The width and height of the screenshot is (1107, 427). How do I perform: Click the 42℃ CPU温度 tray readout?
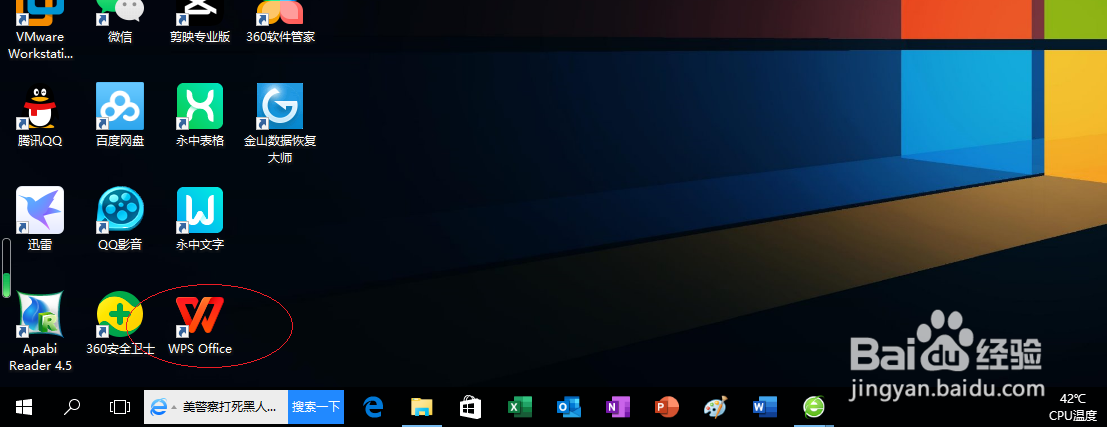[x=1072, y=407]
